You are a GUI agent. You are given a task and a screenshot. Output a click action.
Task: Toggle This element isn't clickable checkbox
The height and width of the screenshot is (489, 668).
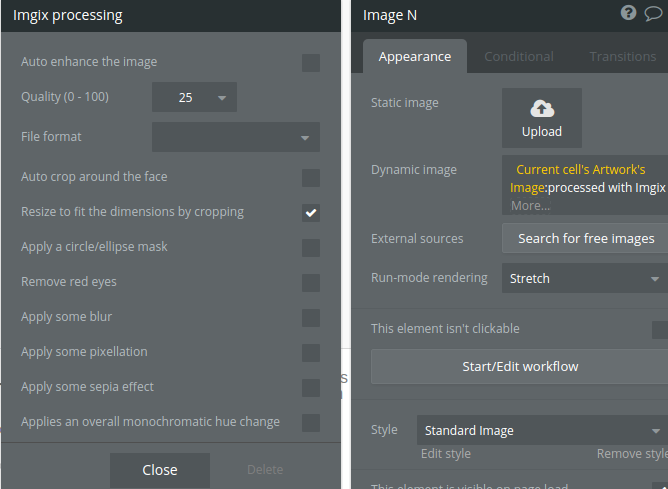click(x=660, y=330)
